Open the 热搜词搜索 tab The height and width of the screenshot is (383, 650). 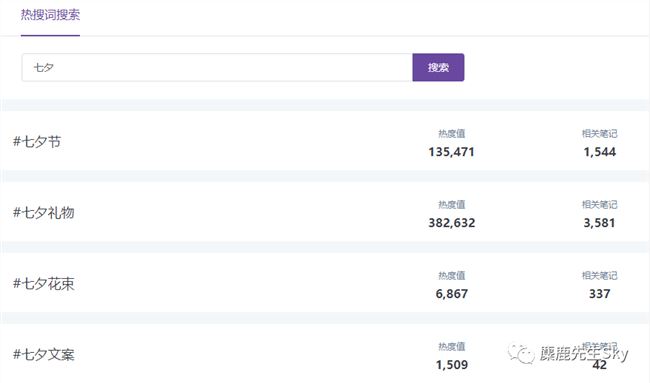click(50, 15)
